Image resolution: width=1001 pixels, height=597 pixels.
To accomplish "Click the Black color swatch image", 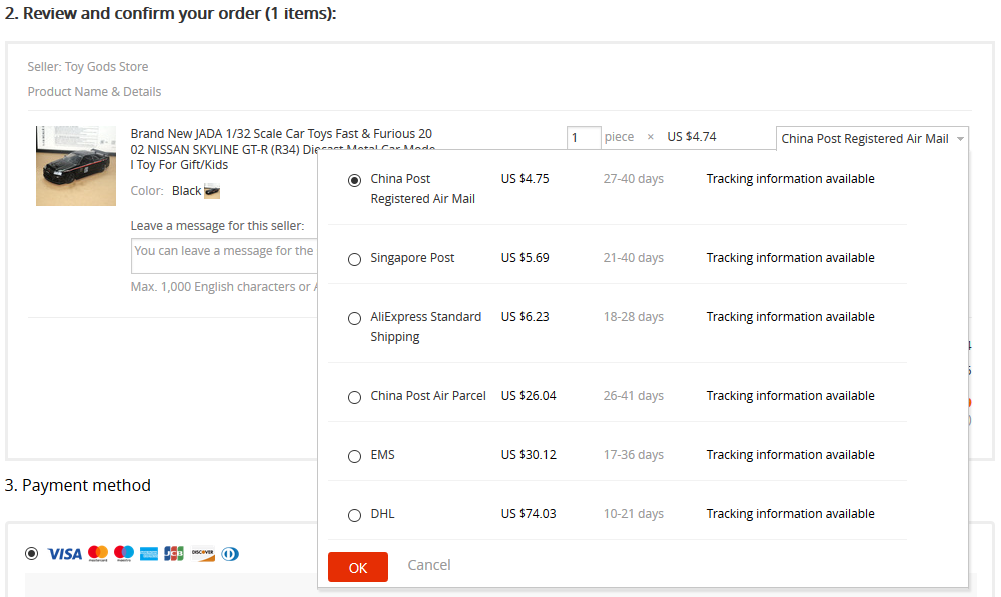I will 212,191.
